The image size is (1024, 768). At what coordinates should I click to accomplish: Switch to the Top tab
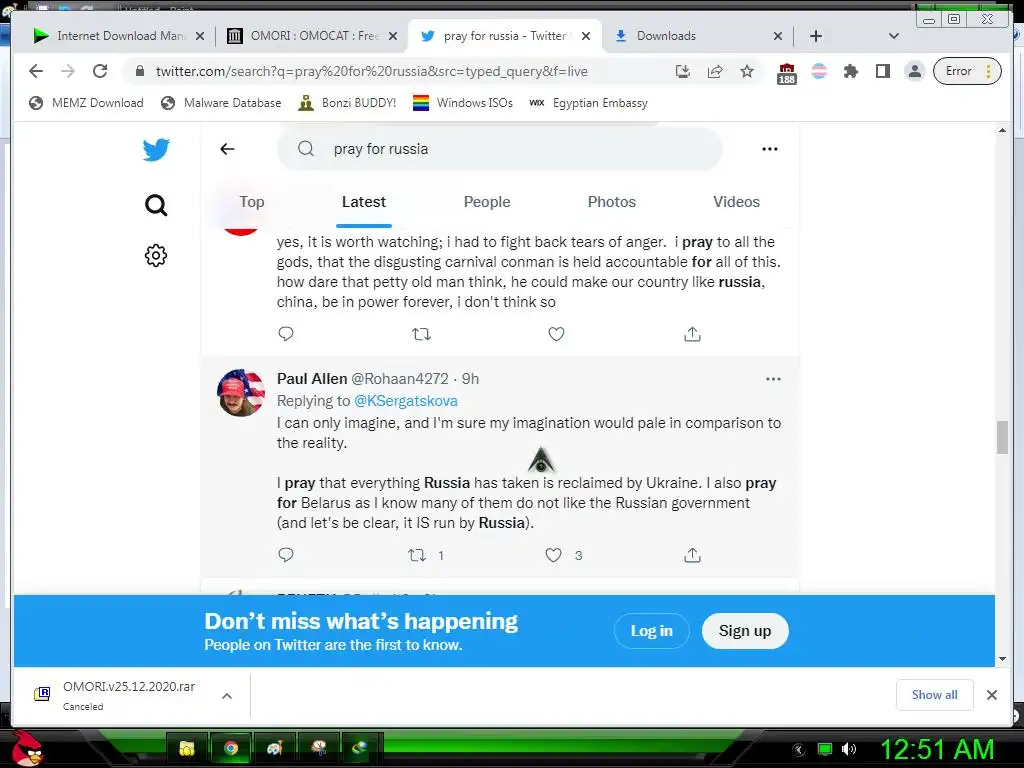coord(251,202)
